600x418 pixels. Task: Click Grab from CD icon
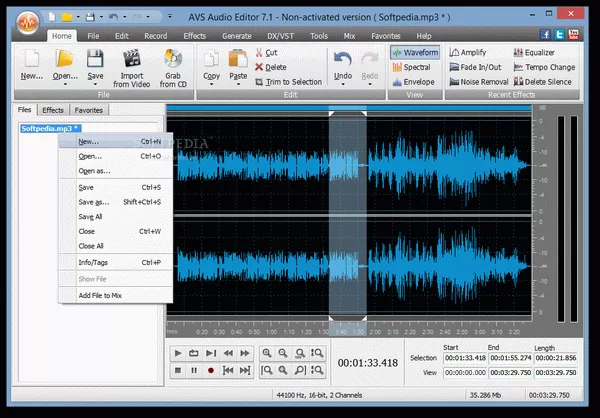pos(173,59)
